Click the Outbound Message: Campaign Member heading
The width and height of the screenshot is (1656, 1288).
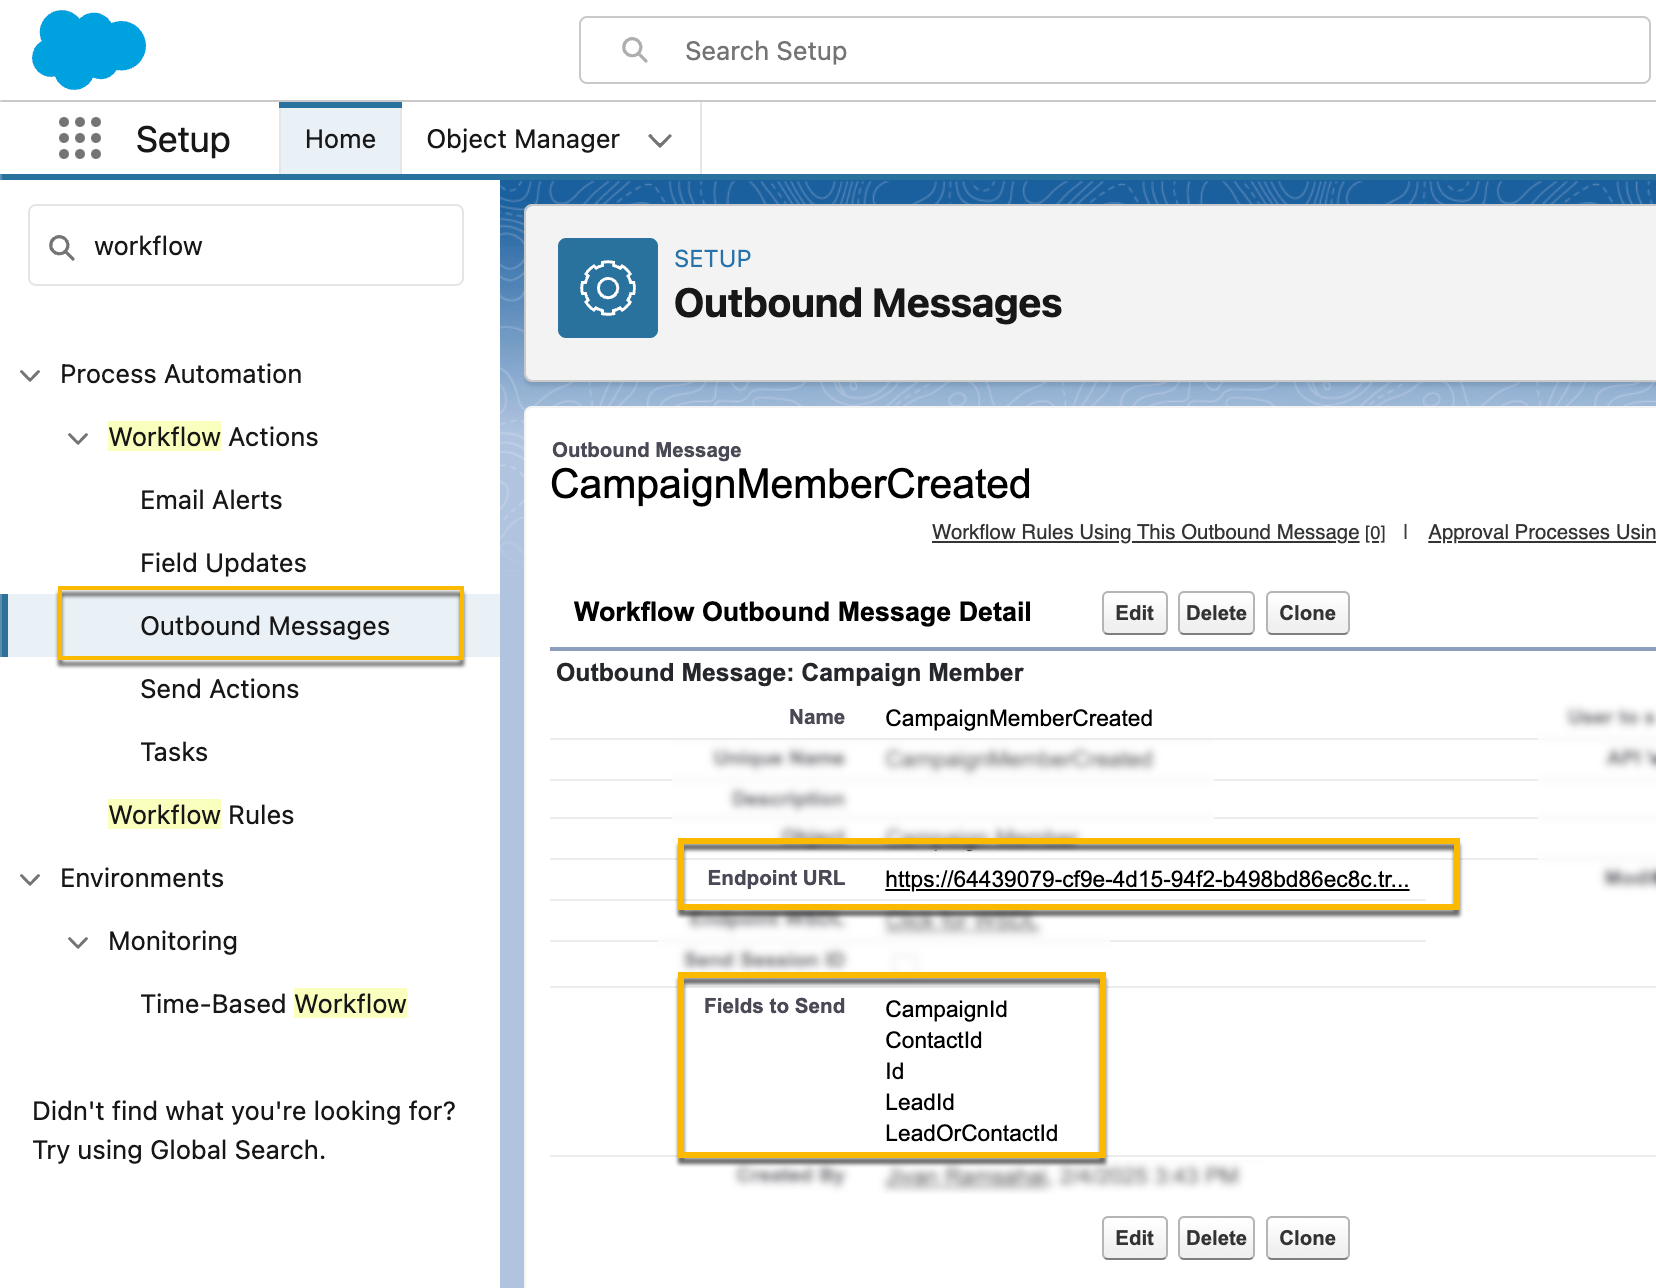[x=789, y=673]
